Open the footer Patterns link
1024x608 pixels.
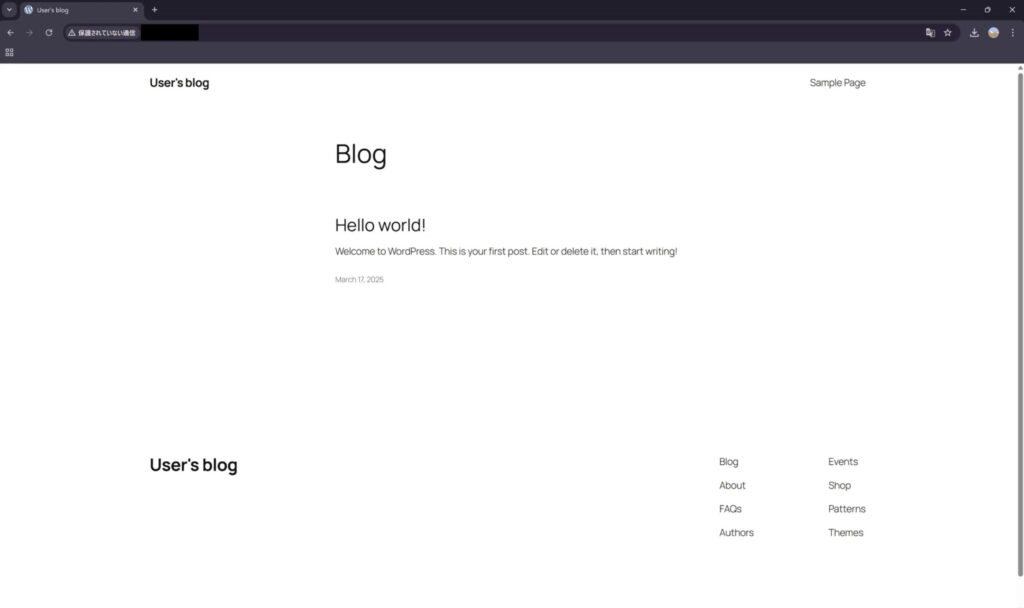click(x=846, y=509)
